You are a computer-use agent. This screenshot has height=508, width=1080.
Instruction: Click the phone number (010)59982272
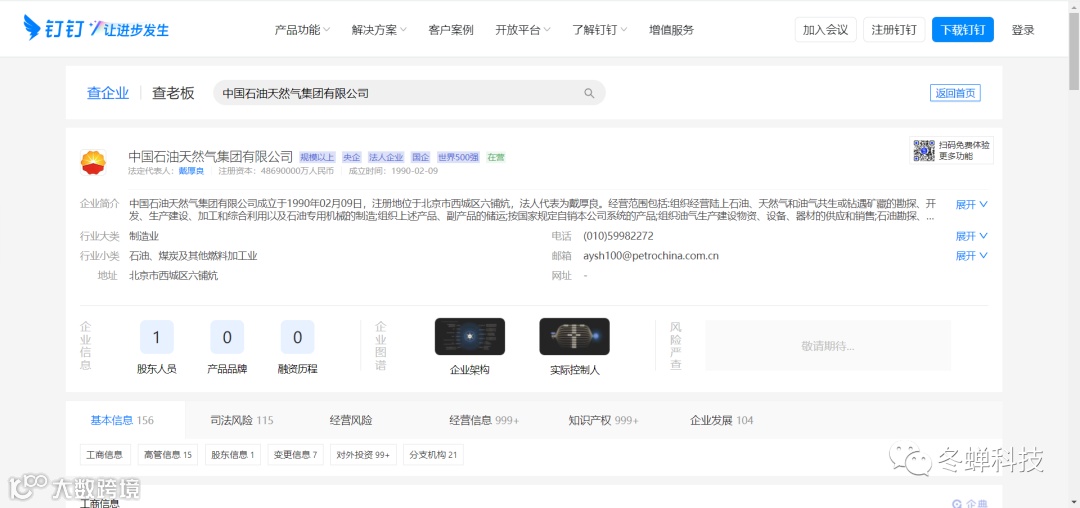(x=619, y=236)
